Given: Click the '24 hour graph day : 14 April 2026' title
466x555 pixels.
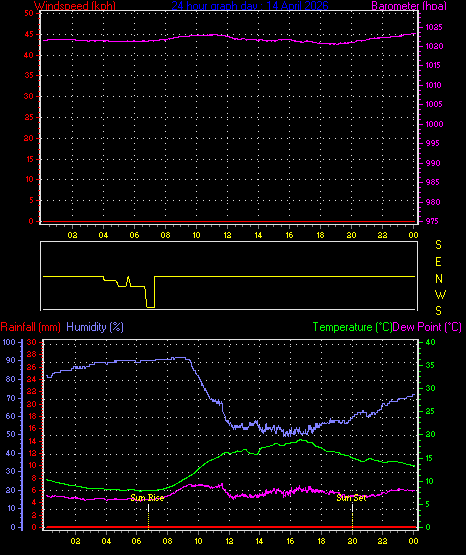Looking at the screenshot, I should (250, 6).
